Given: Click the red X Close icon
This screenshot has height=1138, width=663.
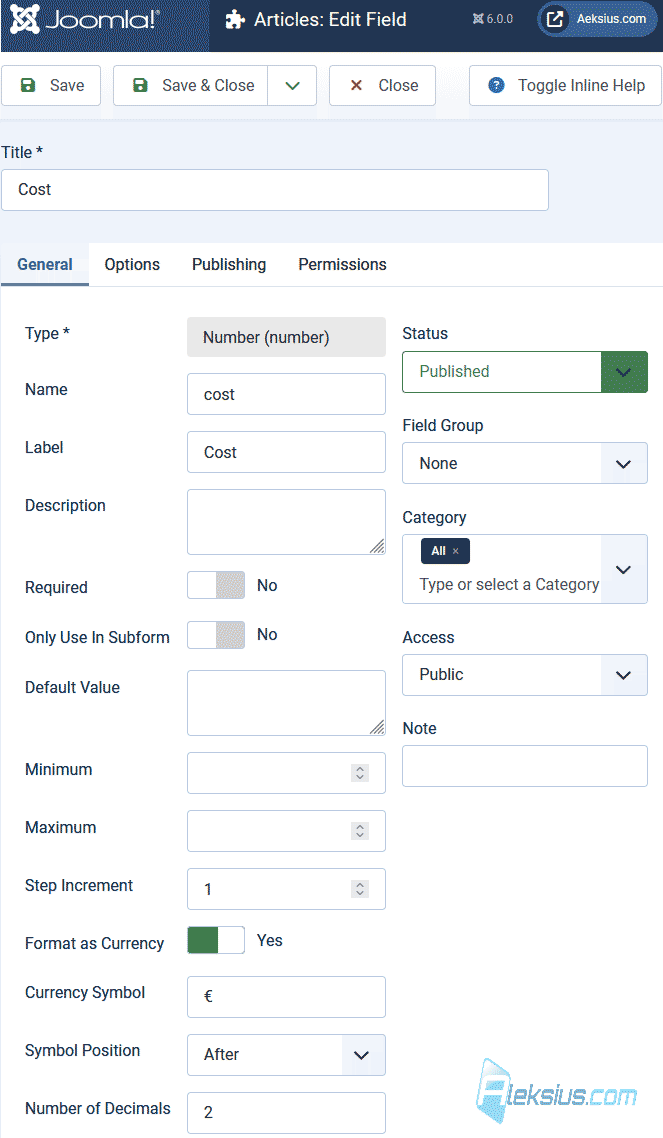Looking at the screenshot, I should tap(356, 86).
